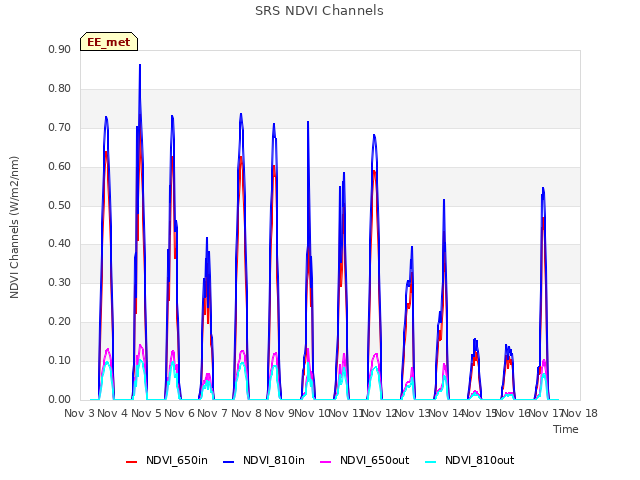
Task: Click the blue NDVI_810in legend swatch
Action: tap(229, 462)
